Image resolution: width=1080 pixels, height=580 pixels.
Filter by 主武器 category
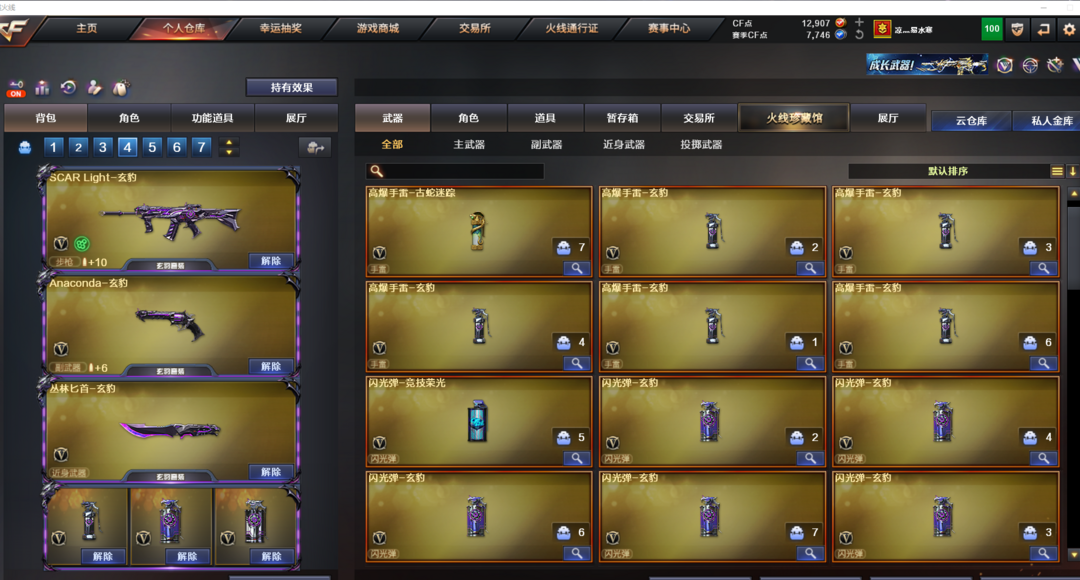tap(469, 145)
